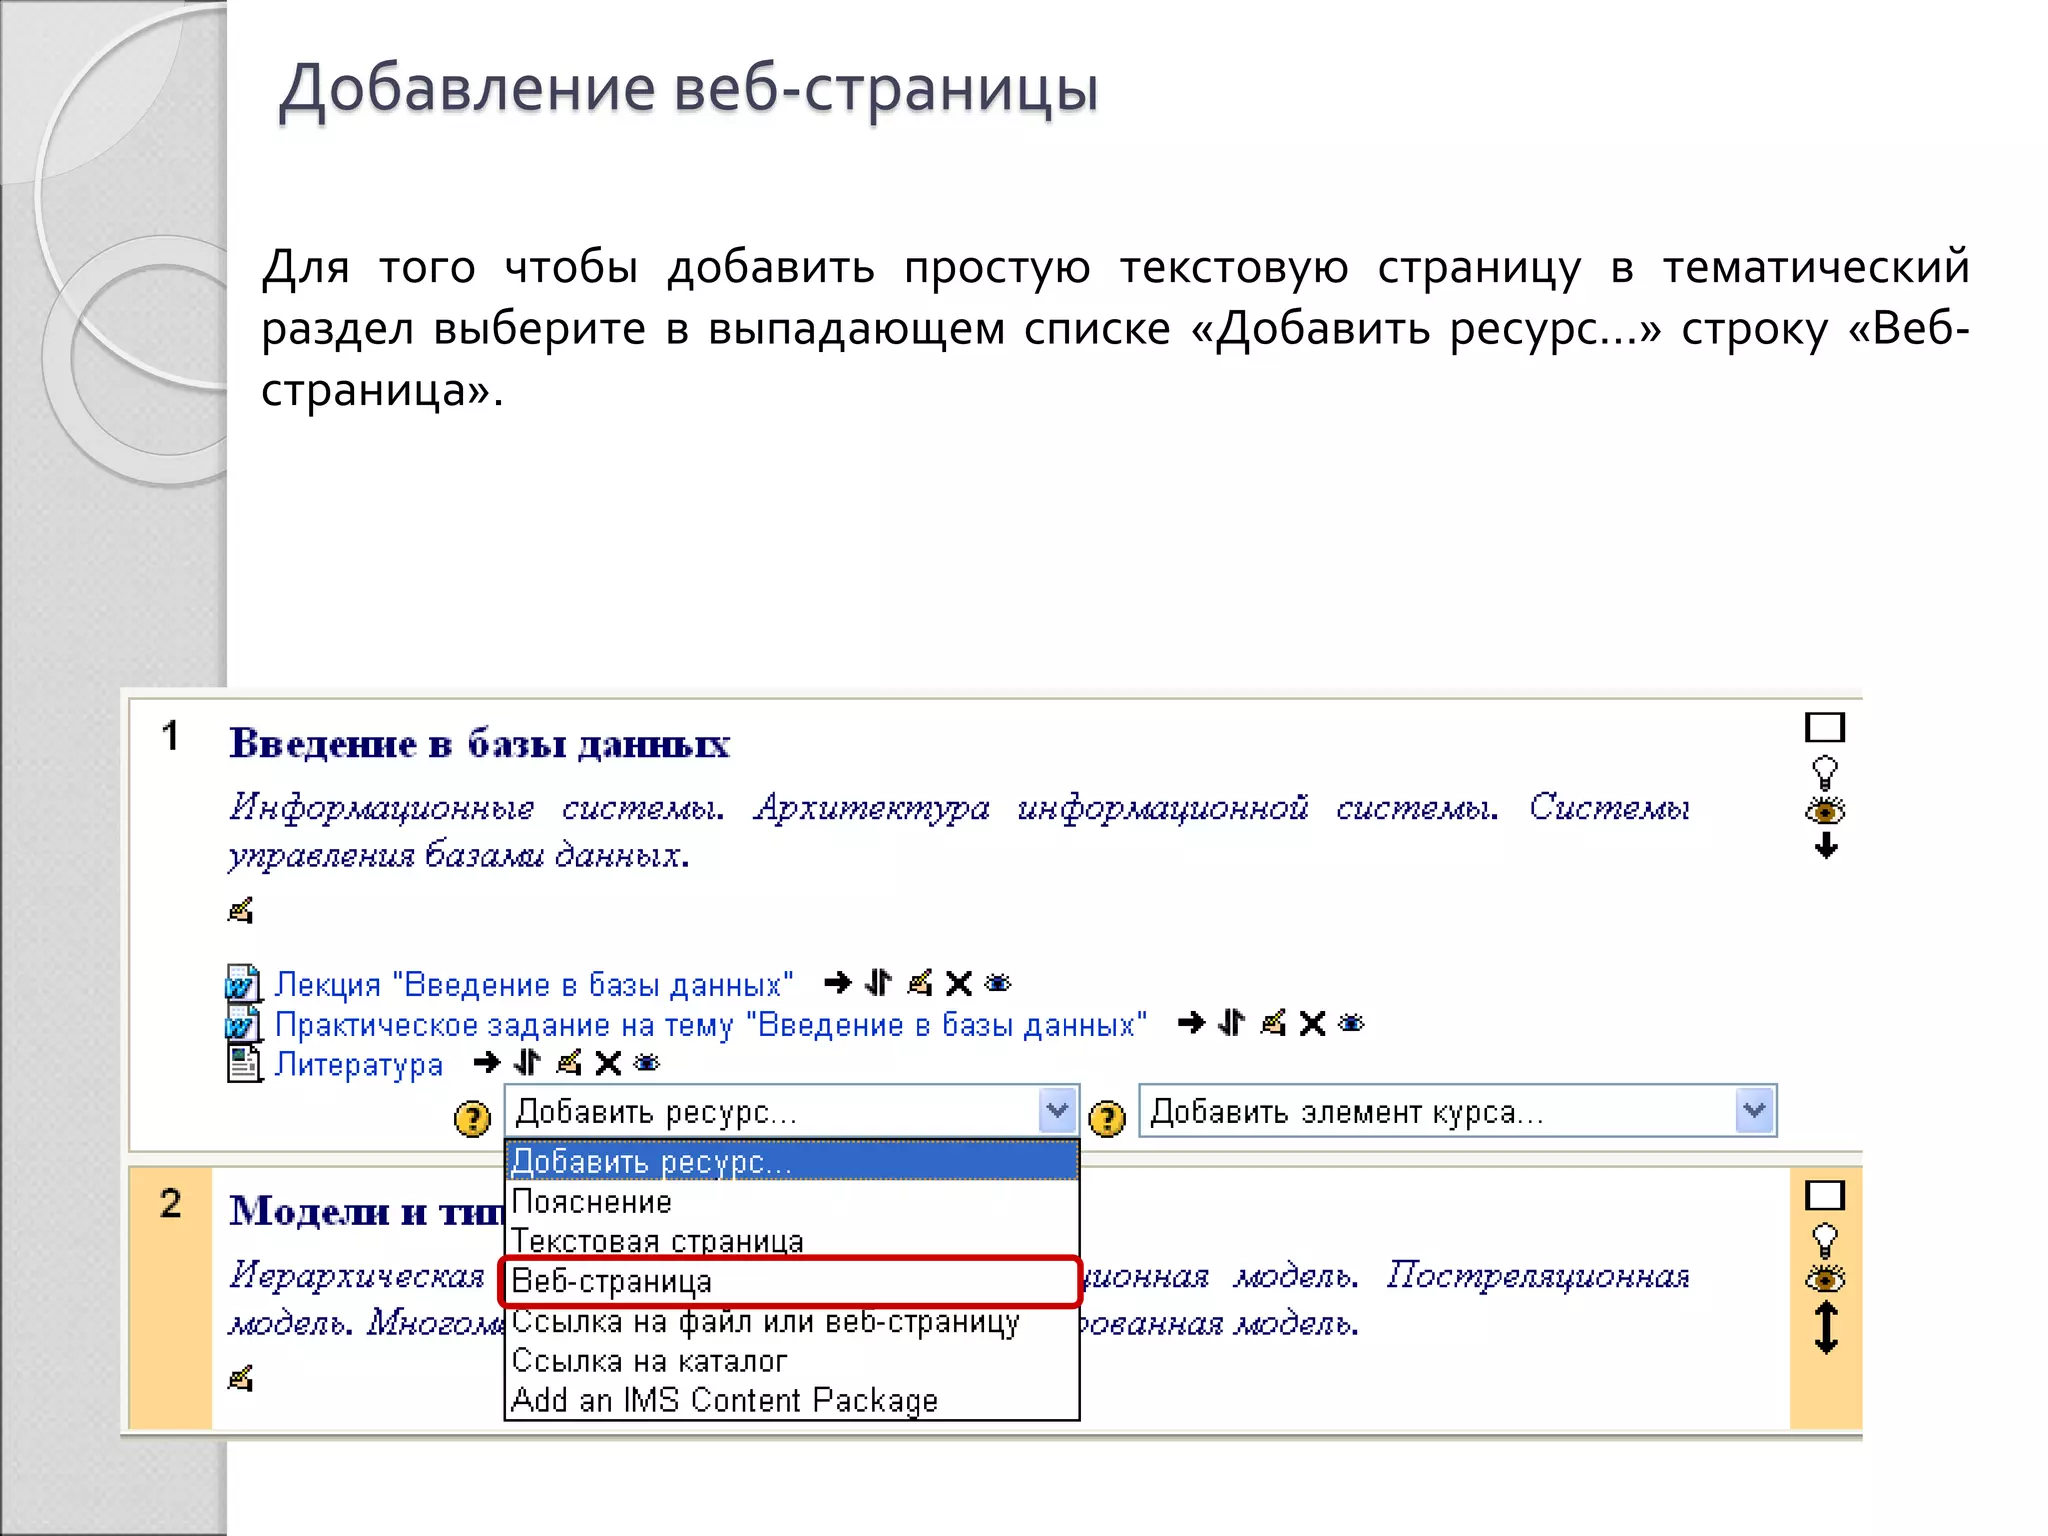This screenshot has height=1536, width=2048.
Task: Move section 1 down with the arrow
Action: pyautogui.click(x=1826, y=847)
